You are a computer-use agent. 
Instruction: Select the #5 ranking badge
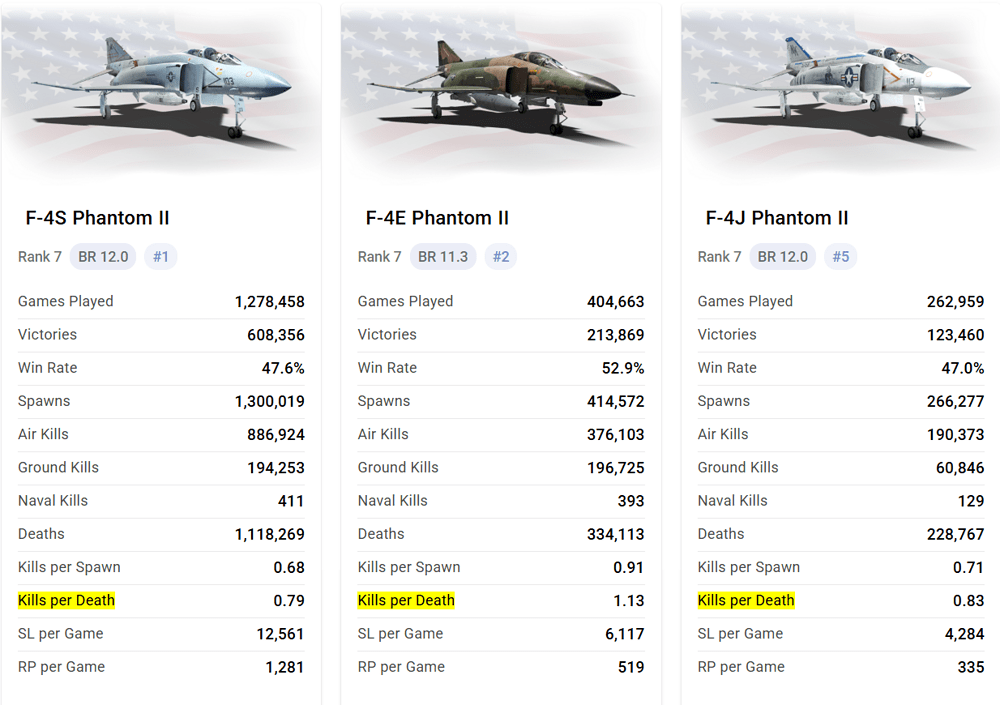(x=841, y=257)
